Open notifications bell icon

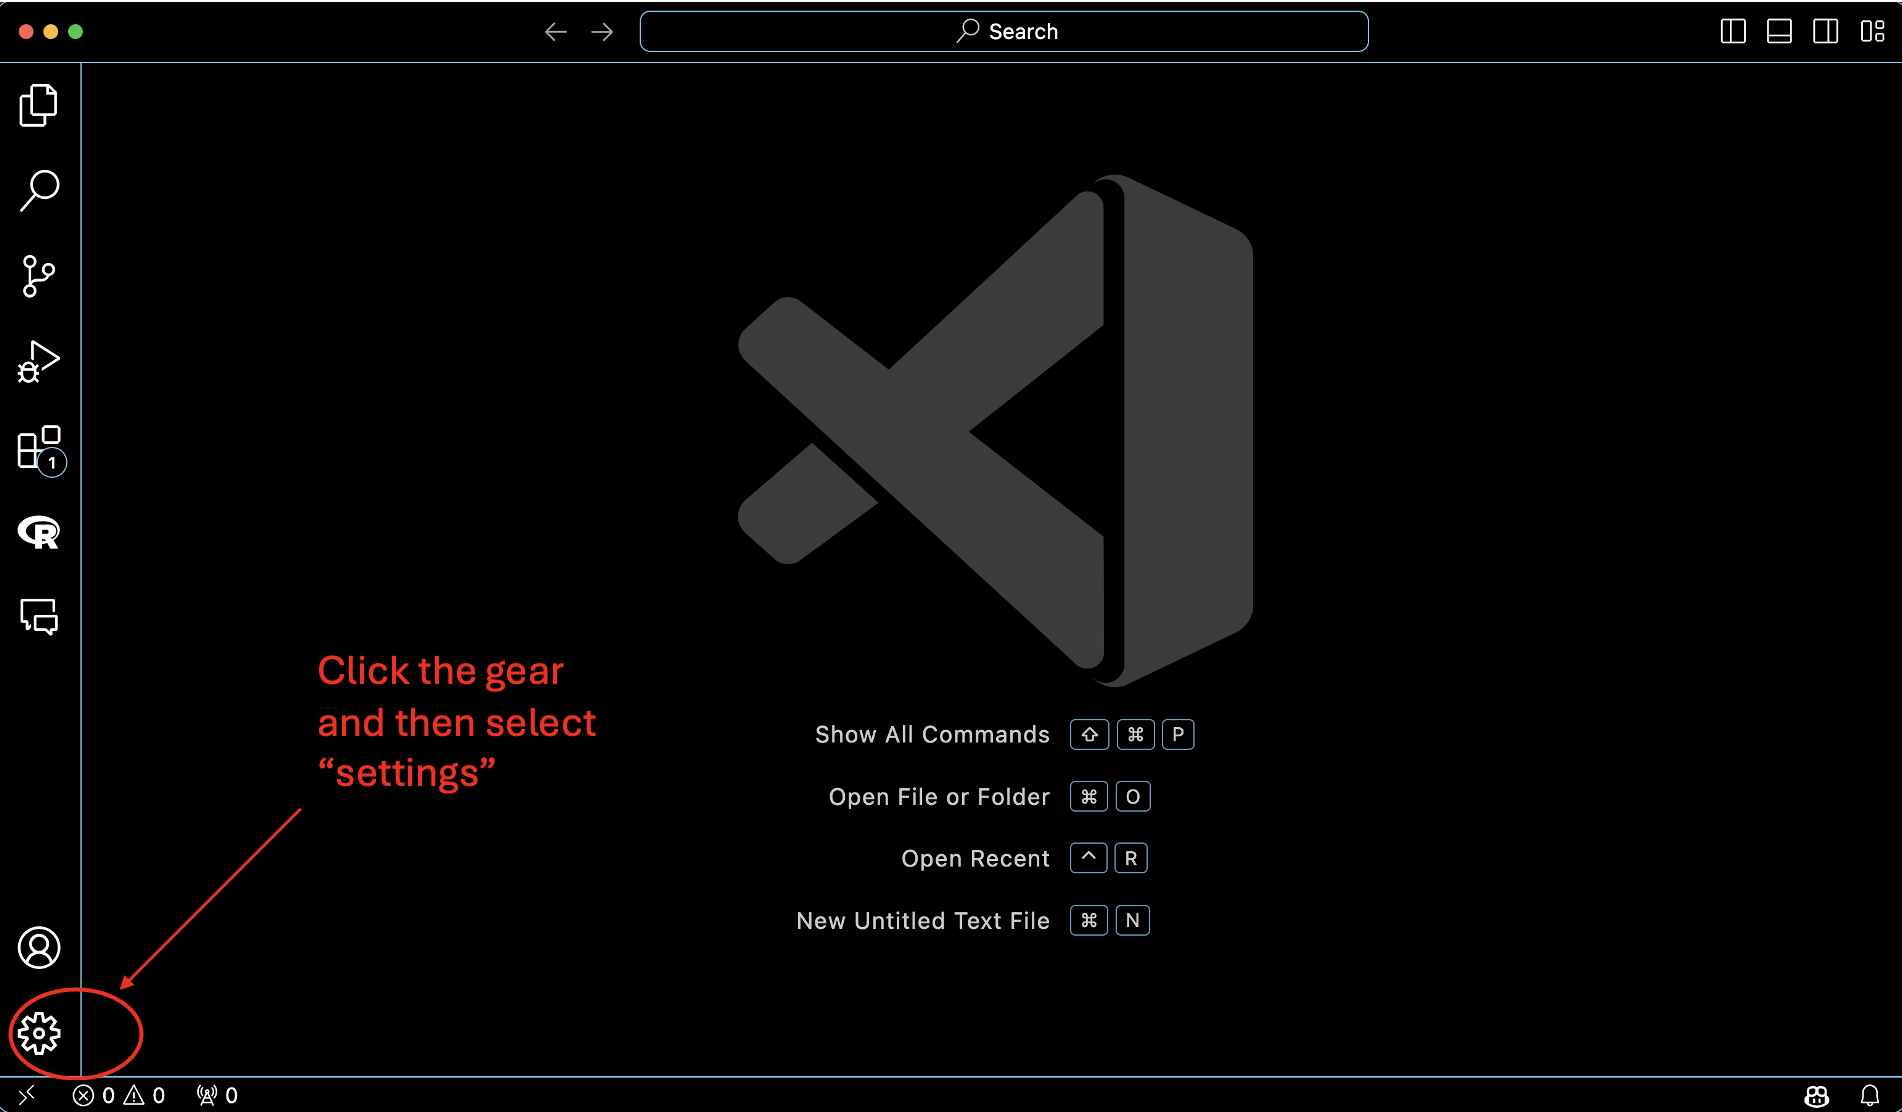1869,1096
